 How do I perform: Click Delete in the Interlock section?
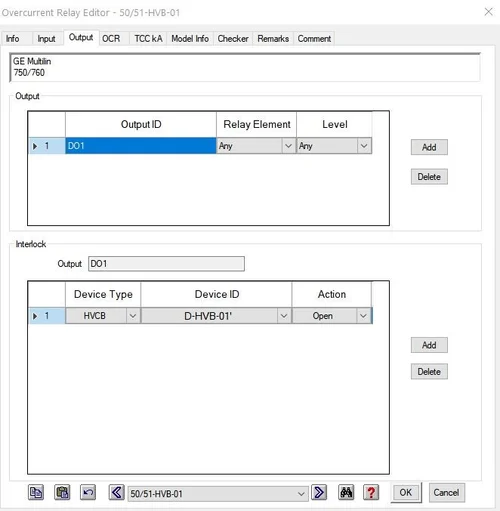(429, 371)
